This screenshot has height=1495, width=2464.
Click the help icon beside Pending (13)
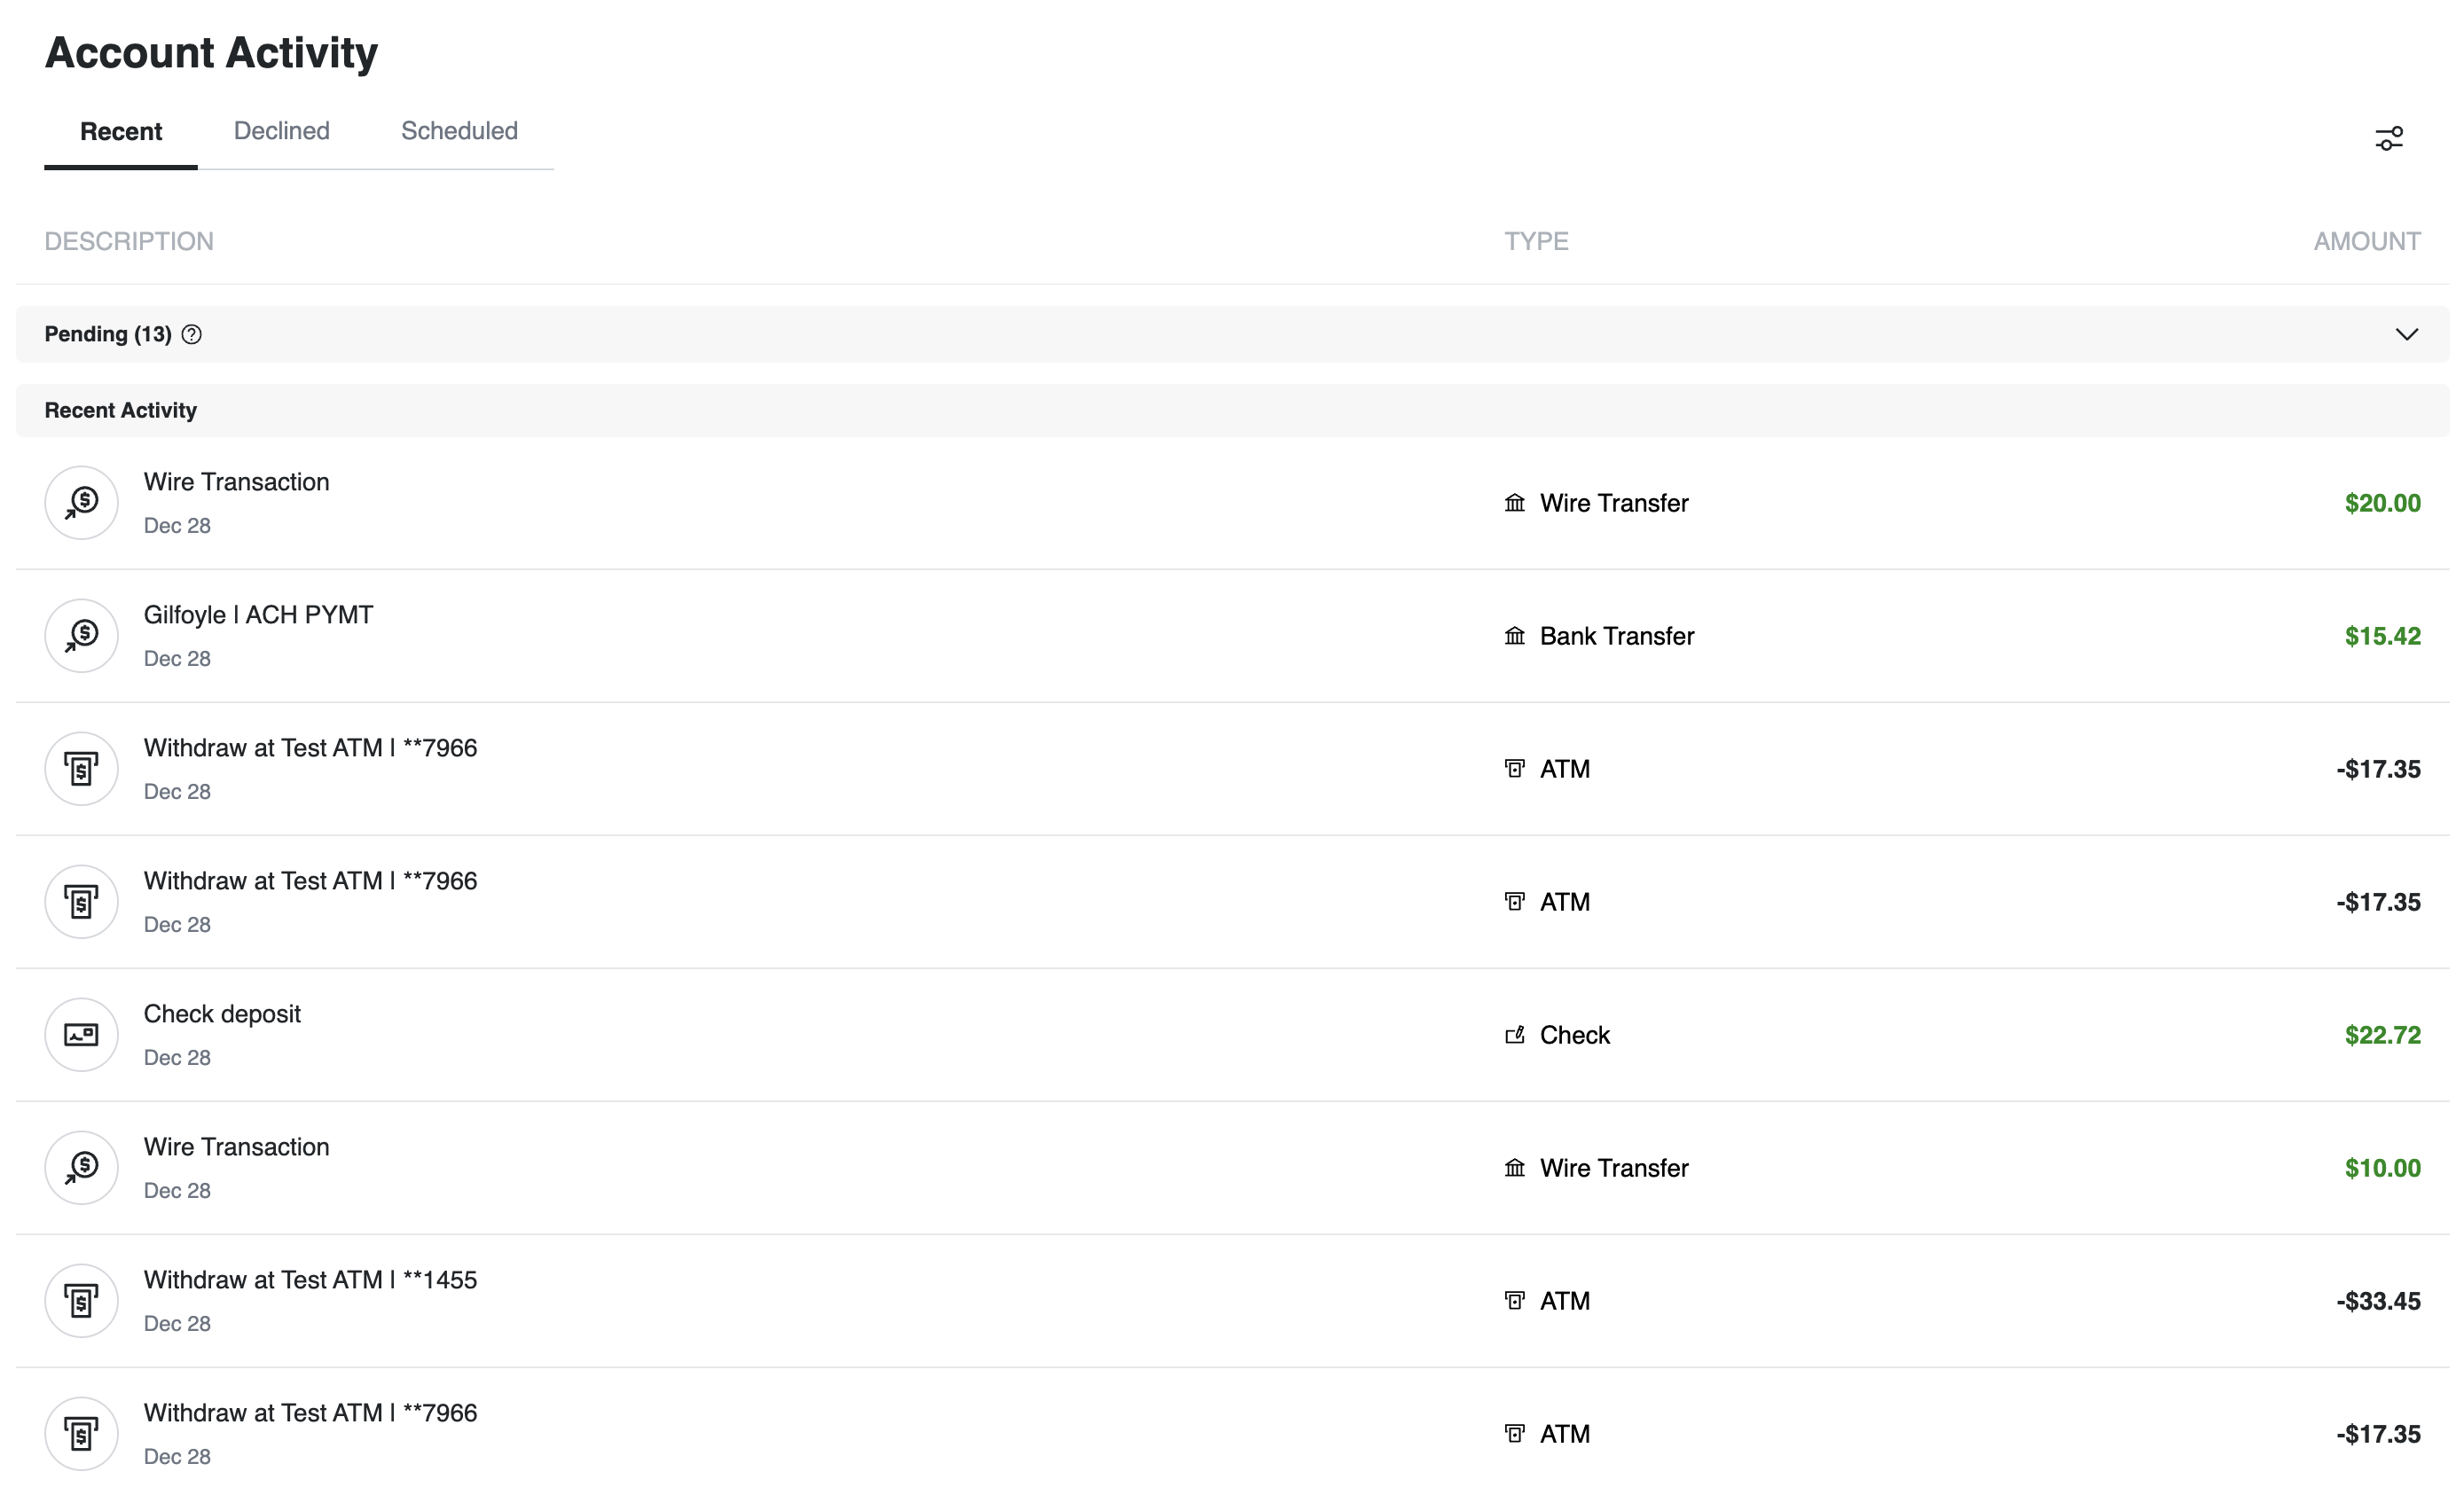192,334
